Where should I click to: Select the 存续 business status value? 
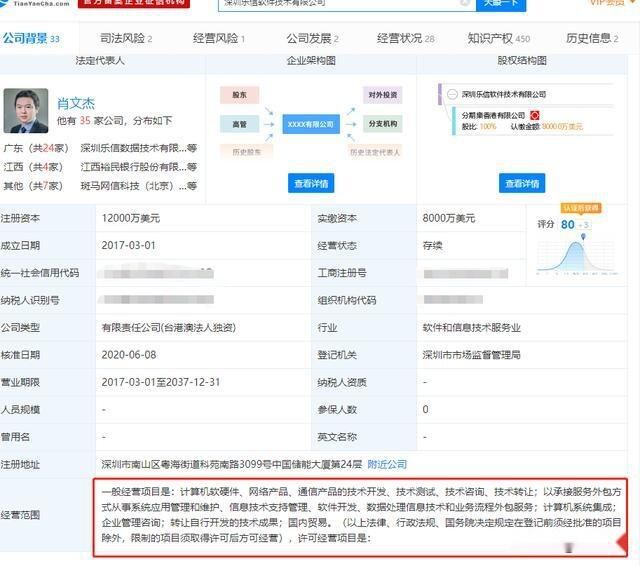click(x=432, y=246)
